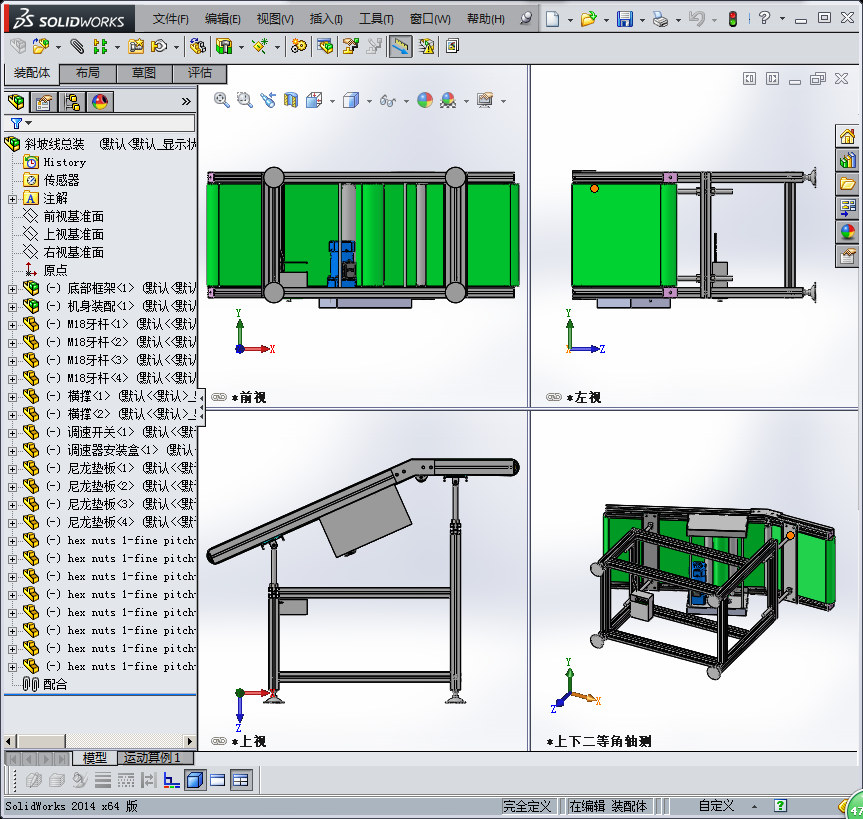This screenshot has height=819, width=863.
Task: Click the Interference Detection icon
Action: coord(427,46)
